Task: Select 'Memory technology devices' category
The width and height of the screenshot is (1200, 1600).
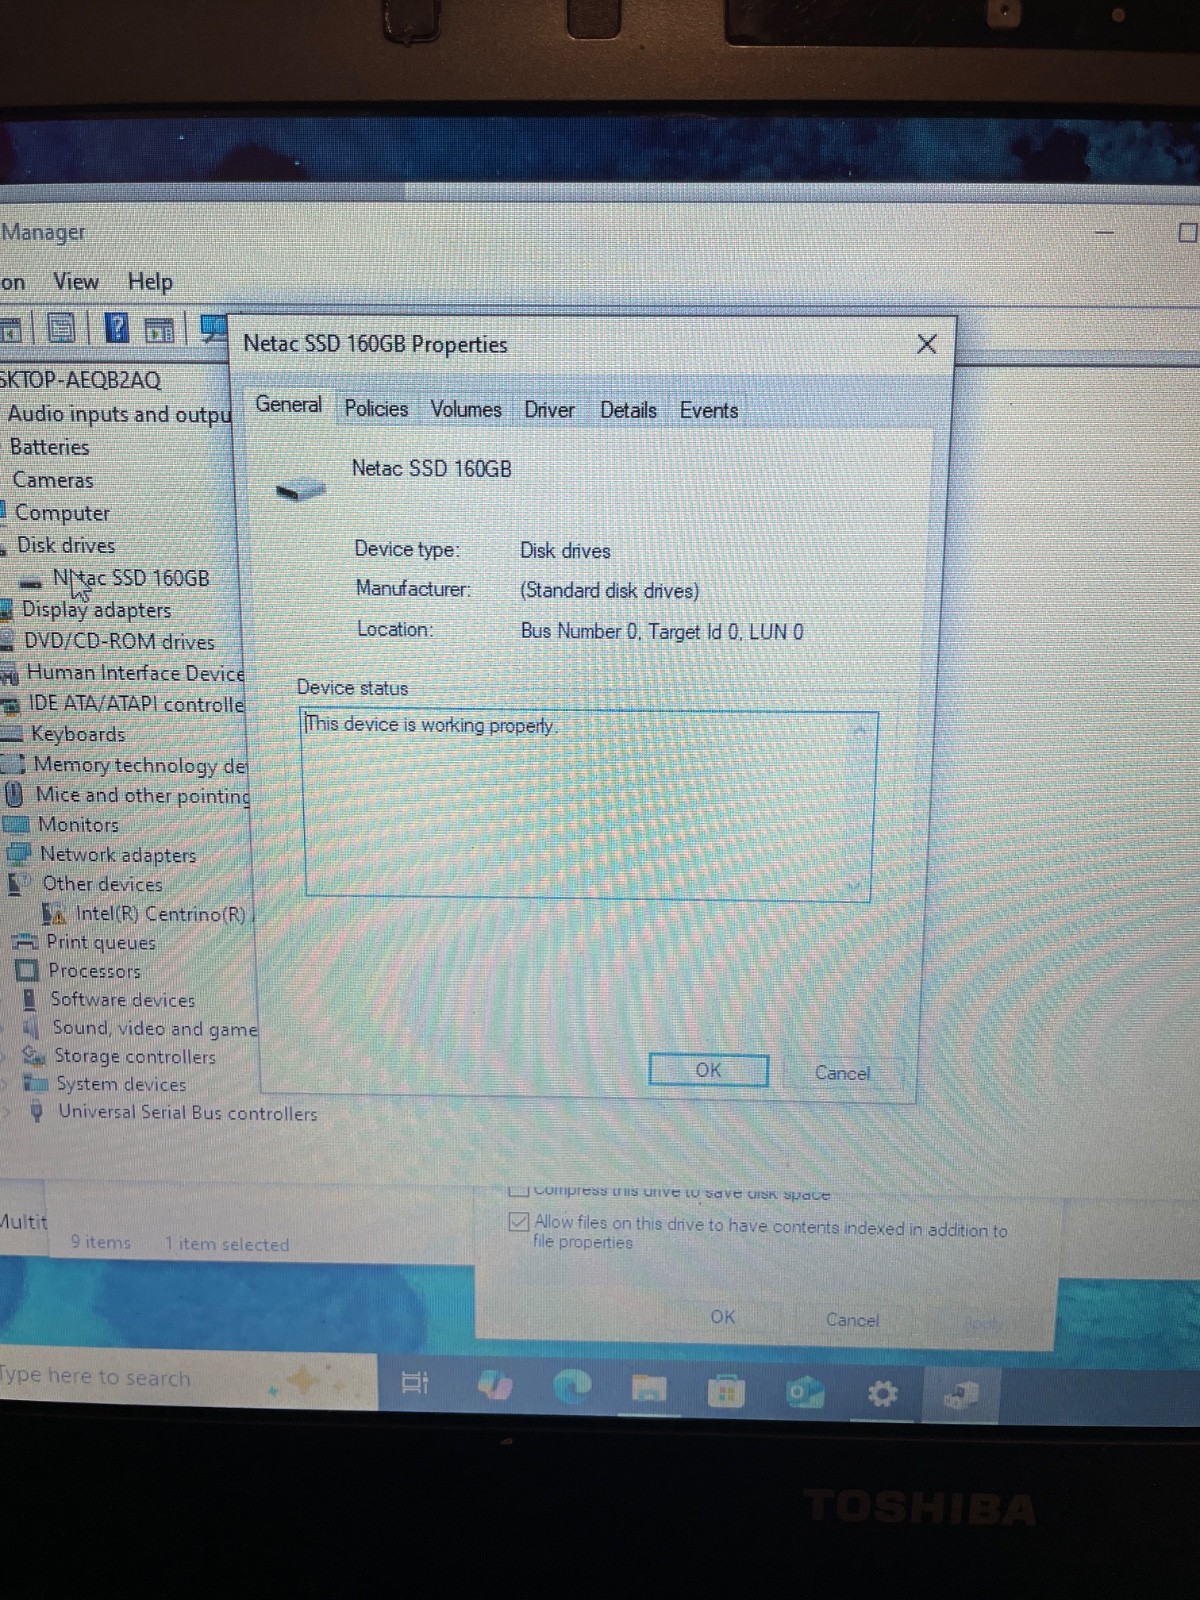Action: point(140,765)
